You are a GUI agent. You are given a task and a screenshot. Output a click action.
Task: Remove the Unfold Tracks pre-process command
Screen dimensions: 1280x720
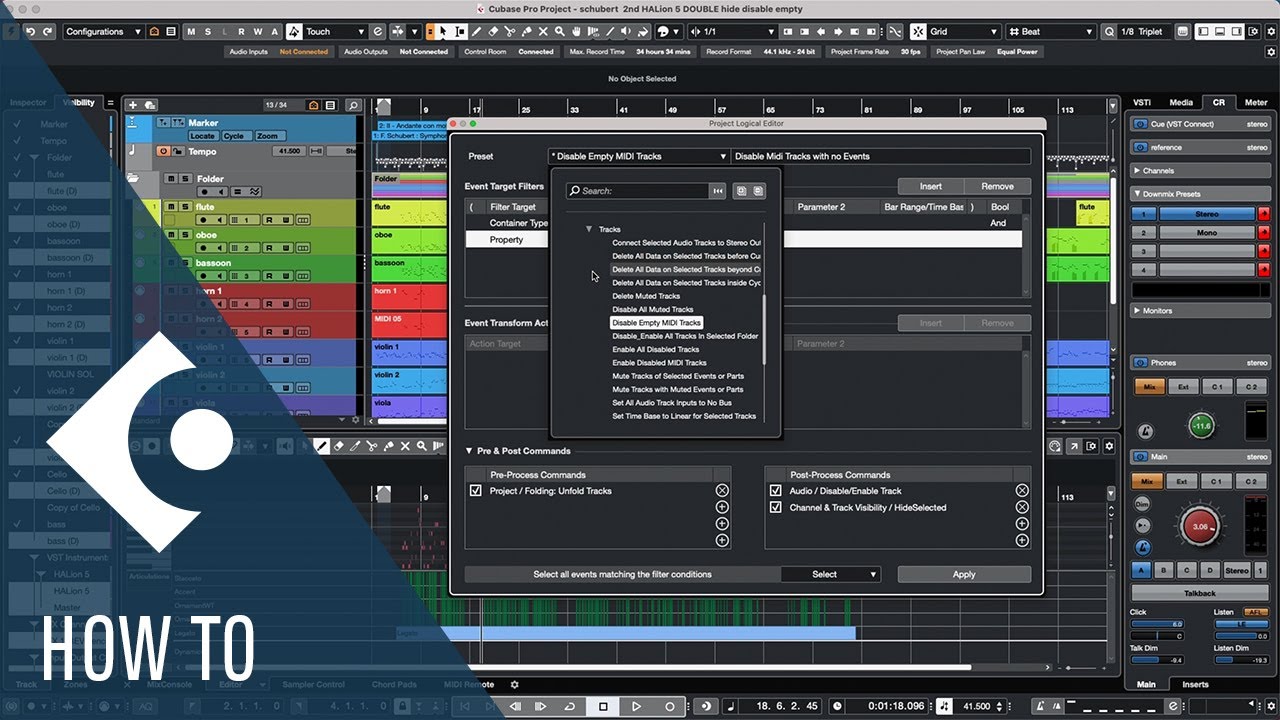pos(722,491)
